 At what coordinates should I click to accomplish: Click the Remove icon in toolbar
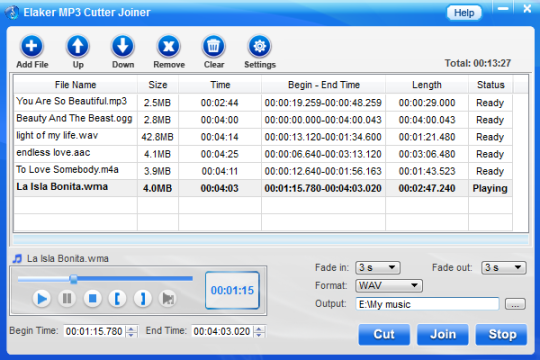click(x=169, y=46)
